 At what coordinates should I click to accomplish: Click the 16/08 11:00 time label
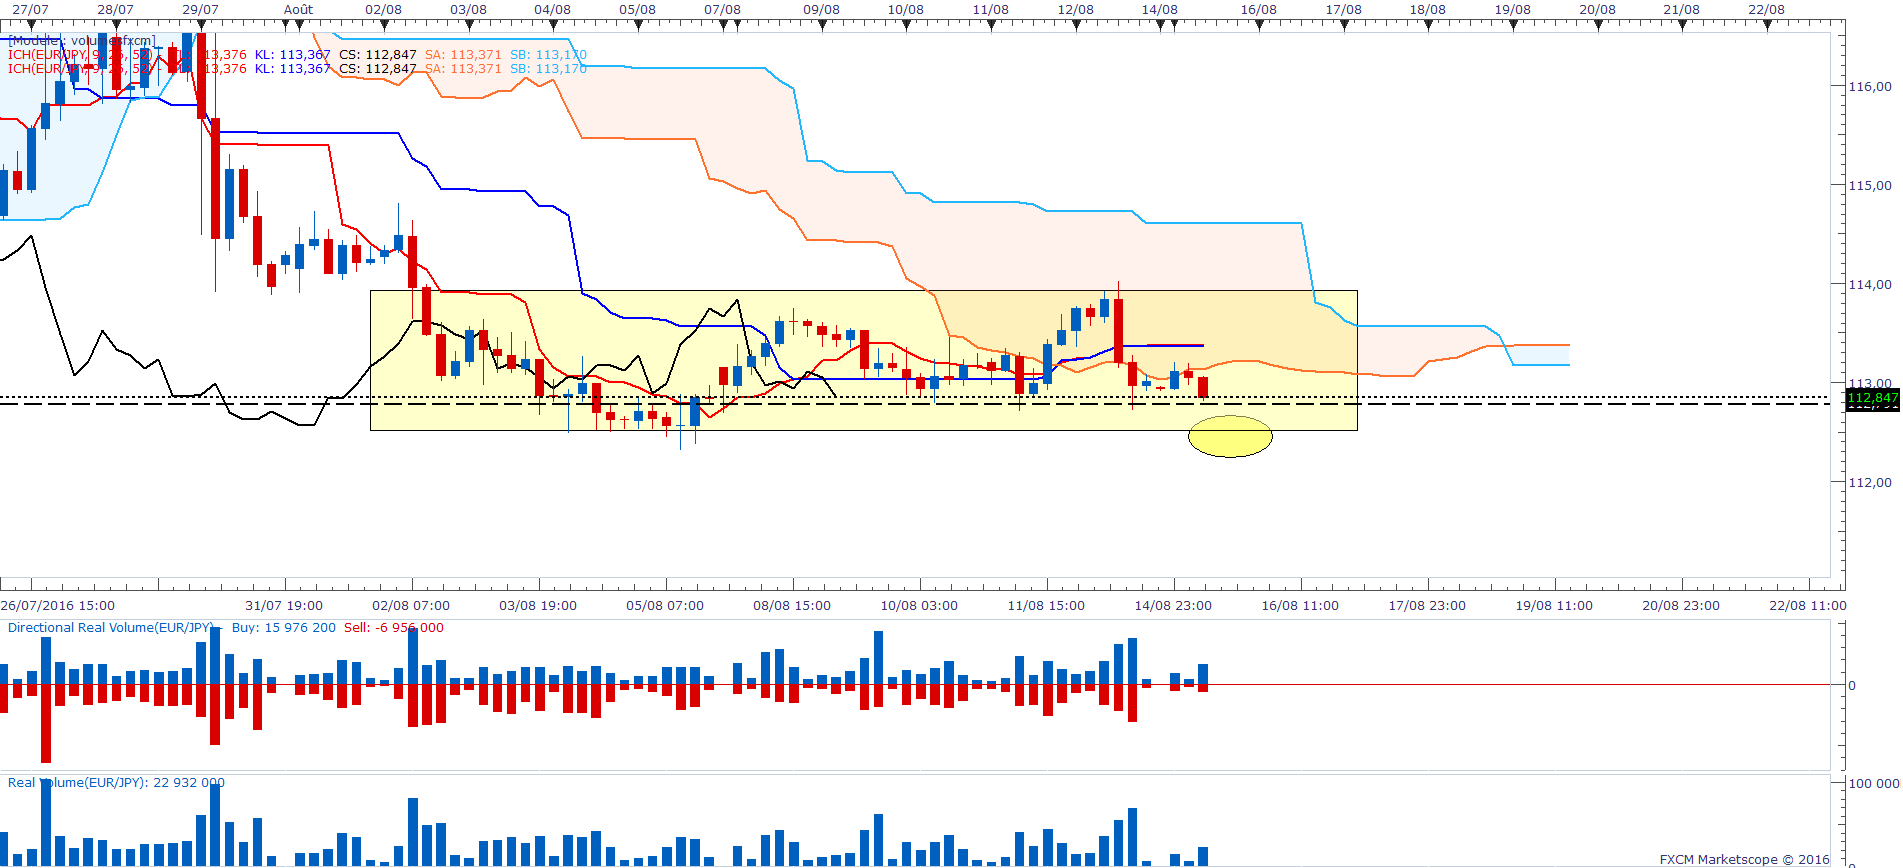pyautogui.click(x=1300, y=606)
